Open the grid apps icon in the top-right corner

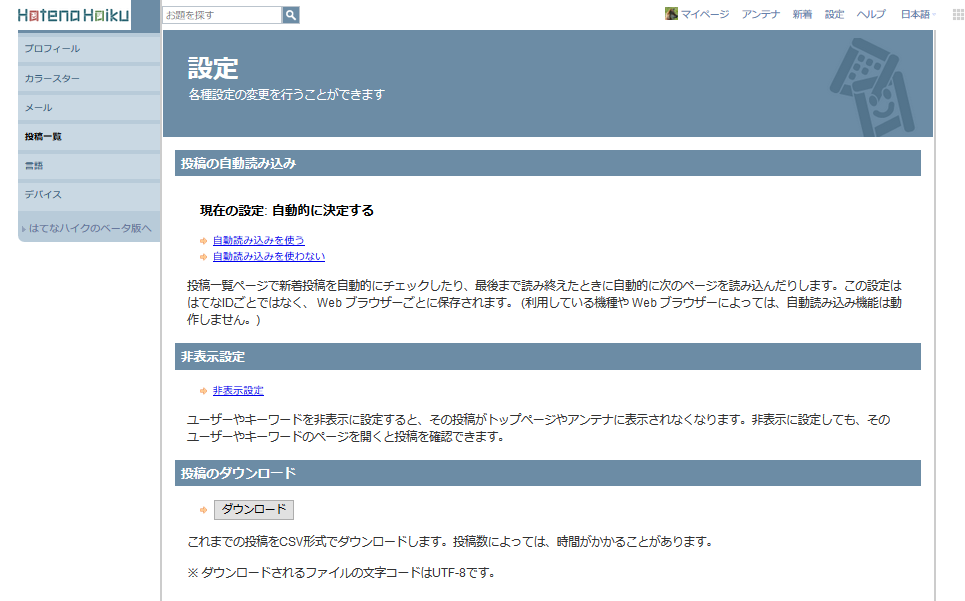click(958, 14)
